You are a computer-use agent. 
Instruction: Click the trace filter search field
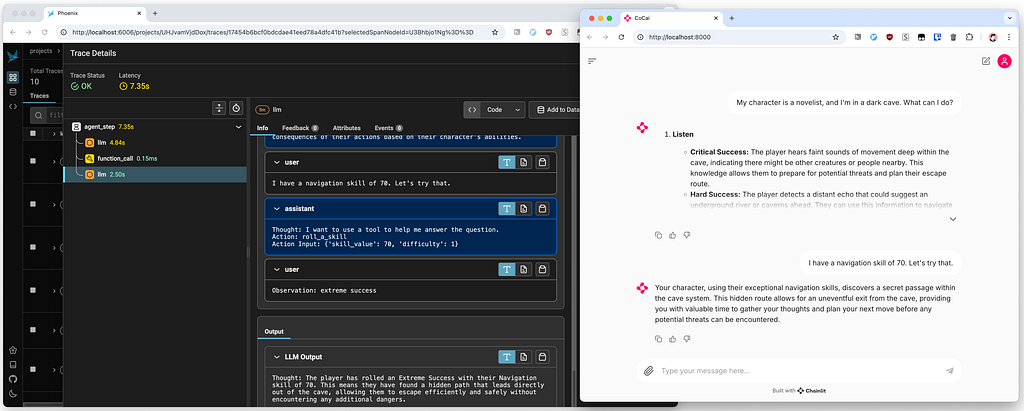(48, 116)
